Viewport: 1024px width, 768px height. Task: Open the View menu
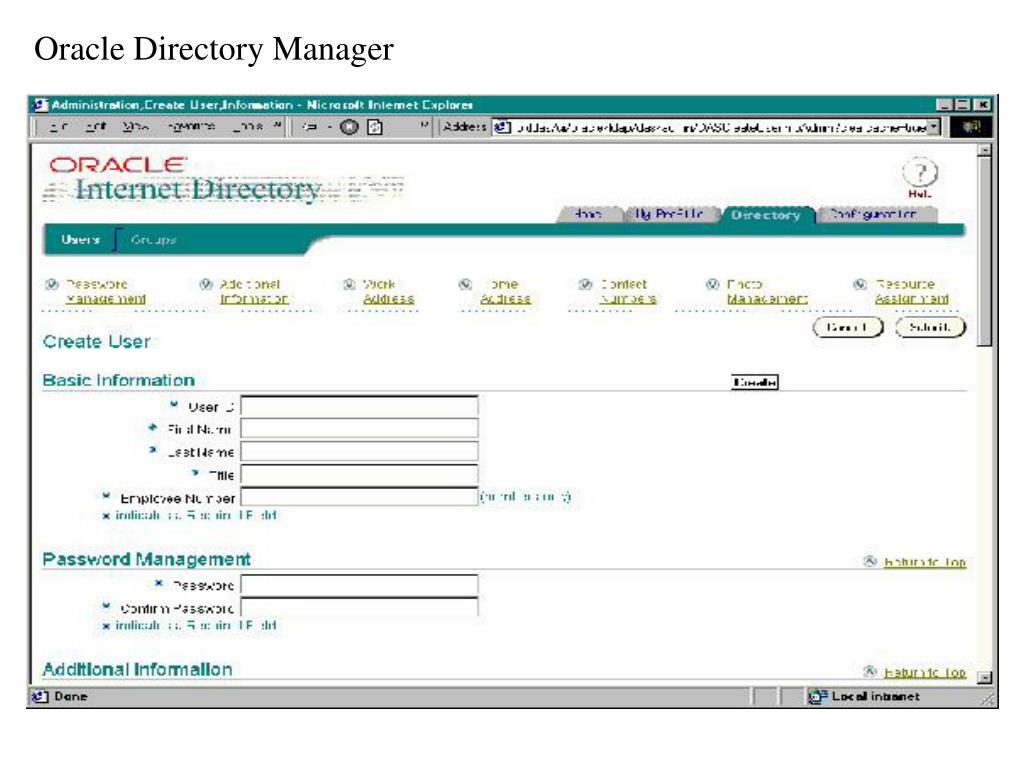136,127
